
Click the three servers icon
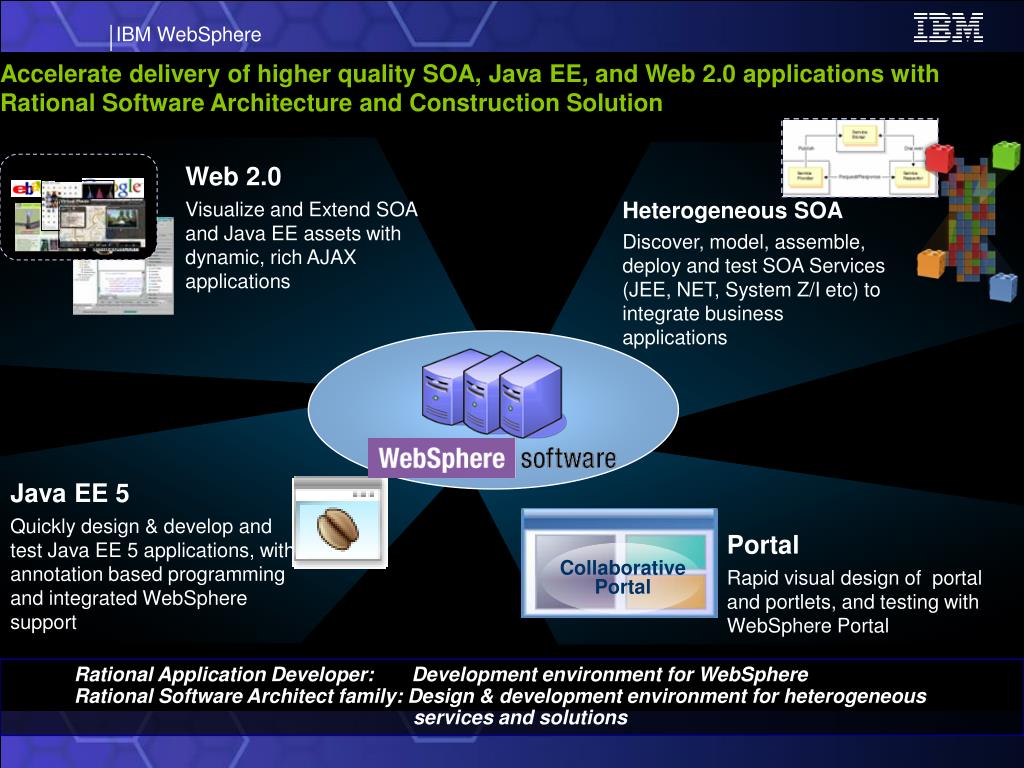point(492,393)
